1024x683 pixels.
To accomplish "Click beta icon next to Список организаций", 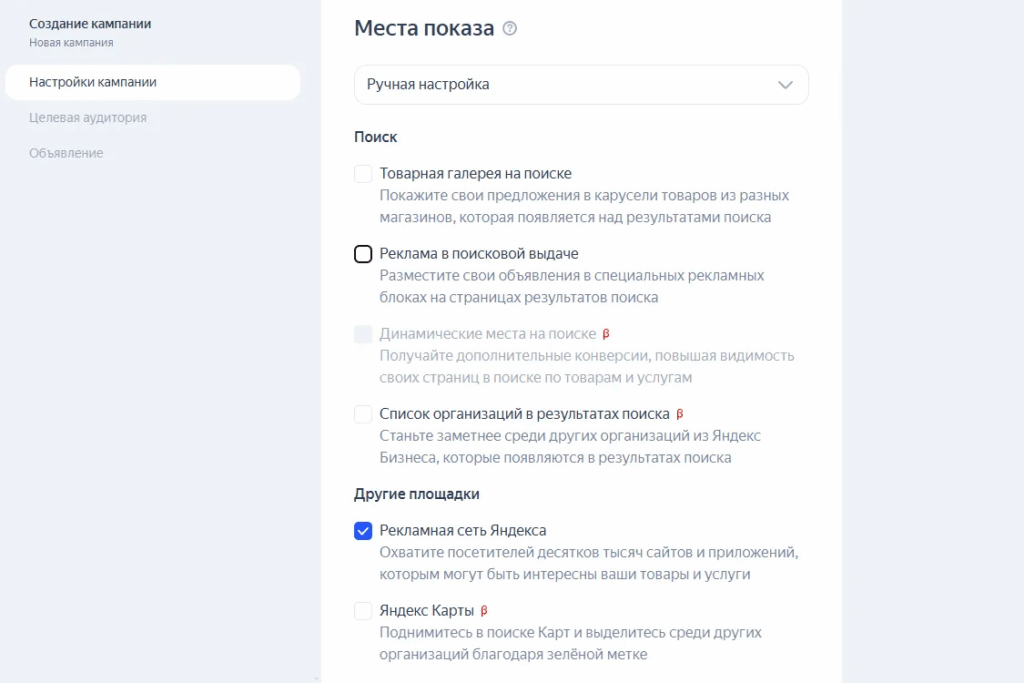I will tap(680, 414).
